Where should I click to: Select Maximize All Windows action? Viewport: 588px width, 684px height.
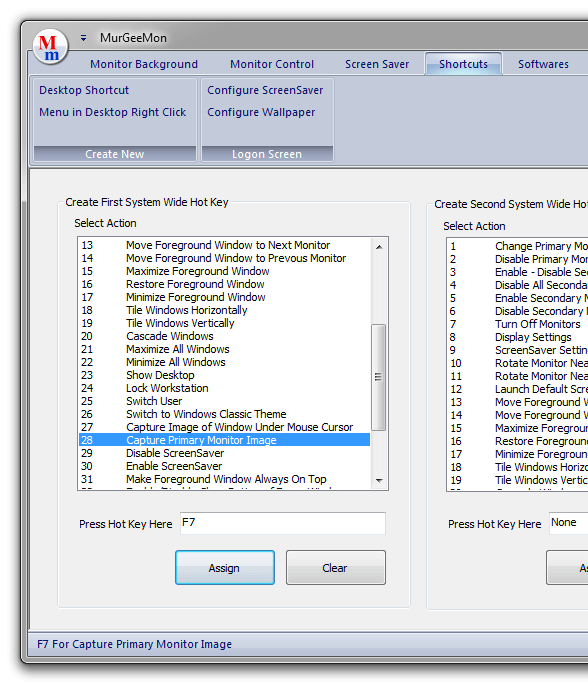[x=225, y=349]
